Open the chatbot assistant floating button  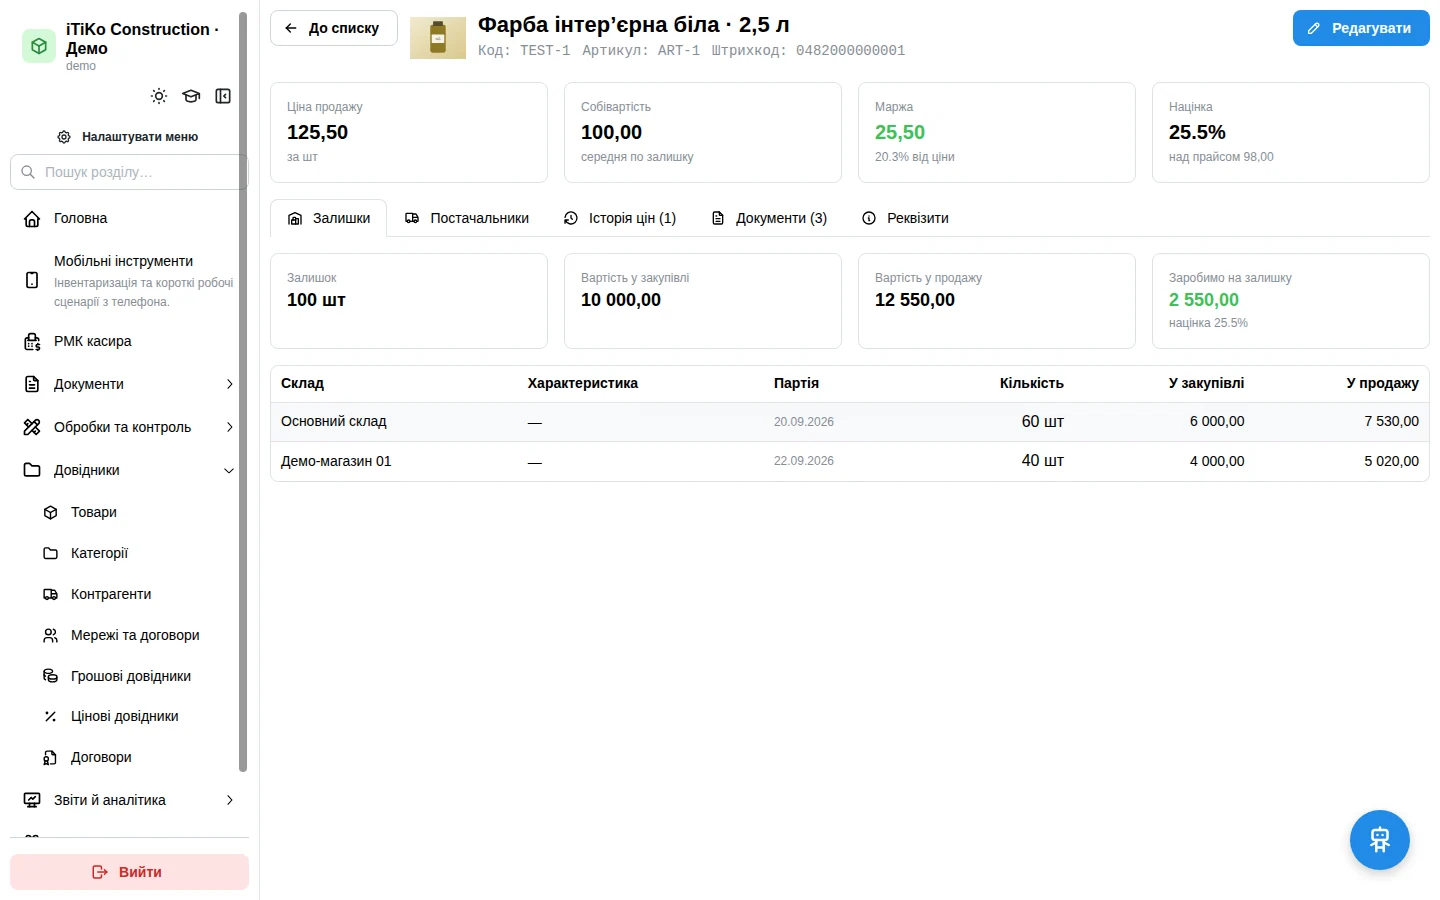point(1380,840)
